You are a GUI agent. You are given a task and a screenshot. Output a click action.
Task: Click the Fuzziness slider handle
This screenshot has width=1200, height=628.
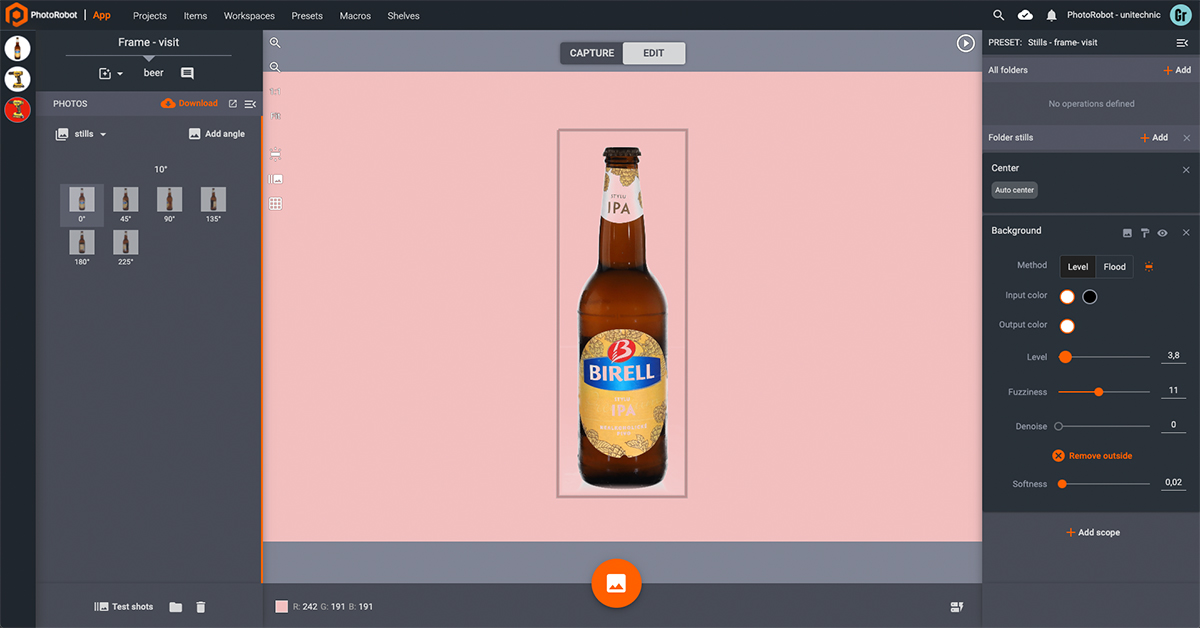coord(1099,392)
